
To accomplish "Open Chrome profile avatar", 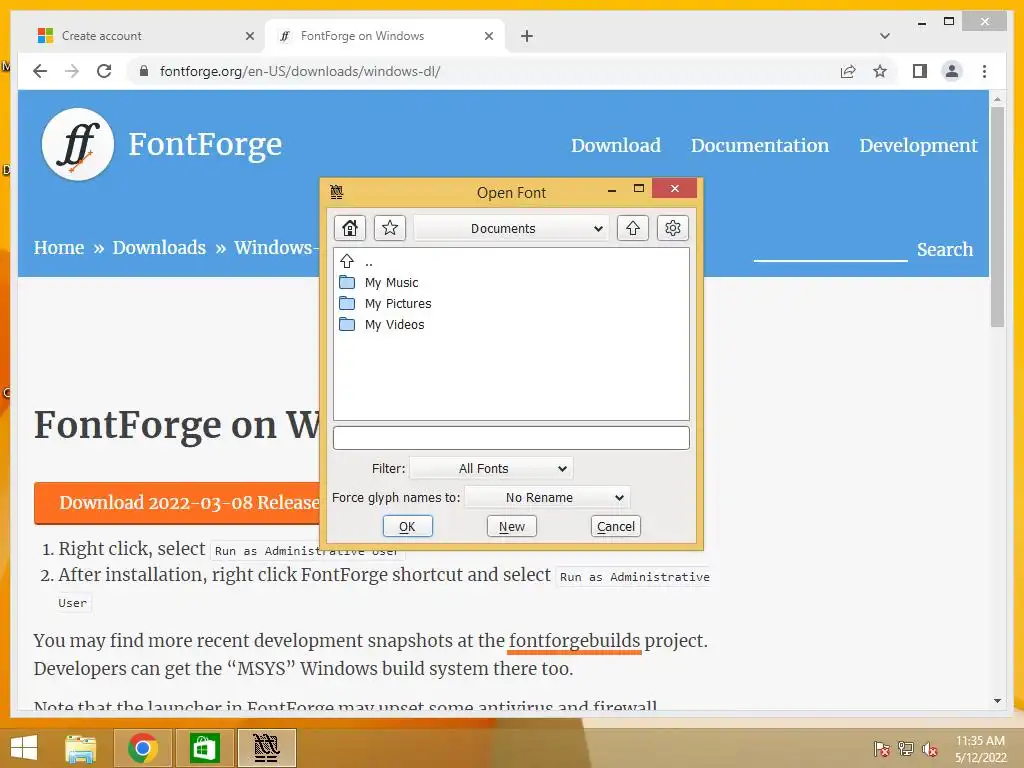I will (952, 71).
